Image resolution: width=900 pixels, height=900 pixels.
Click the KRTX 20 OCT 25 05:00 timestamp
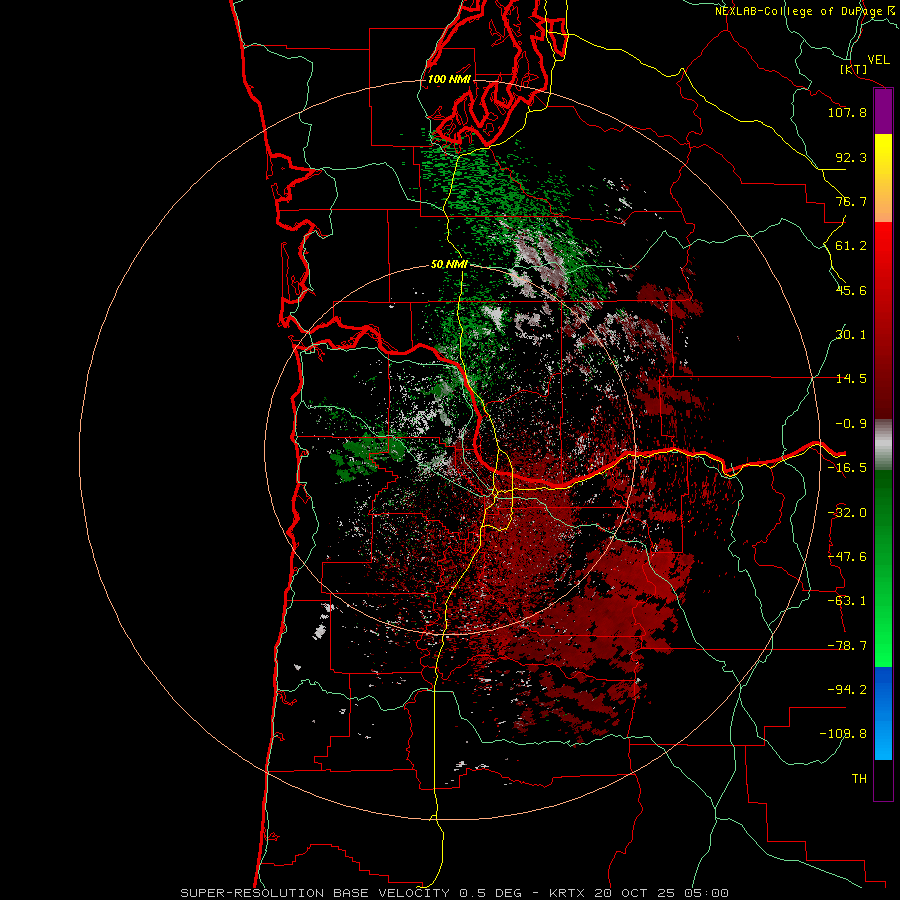[x=639, y=893]
